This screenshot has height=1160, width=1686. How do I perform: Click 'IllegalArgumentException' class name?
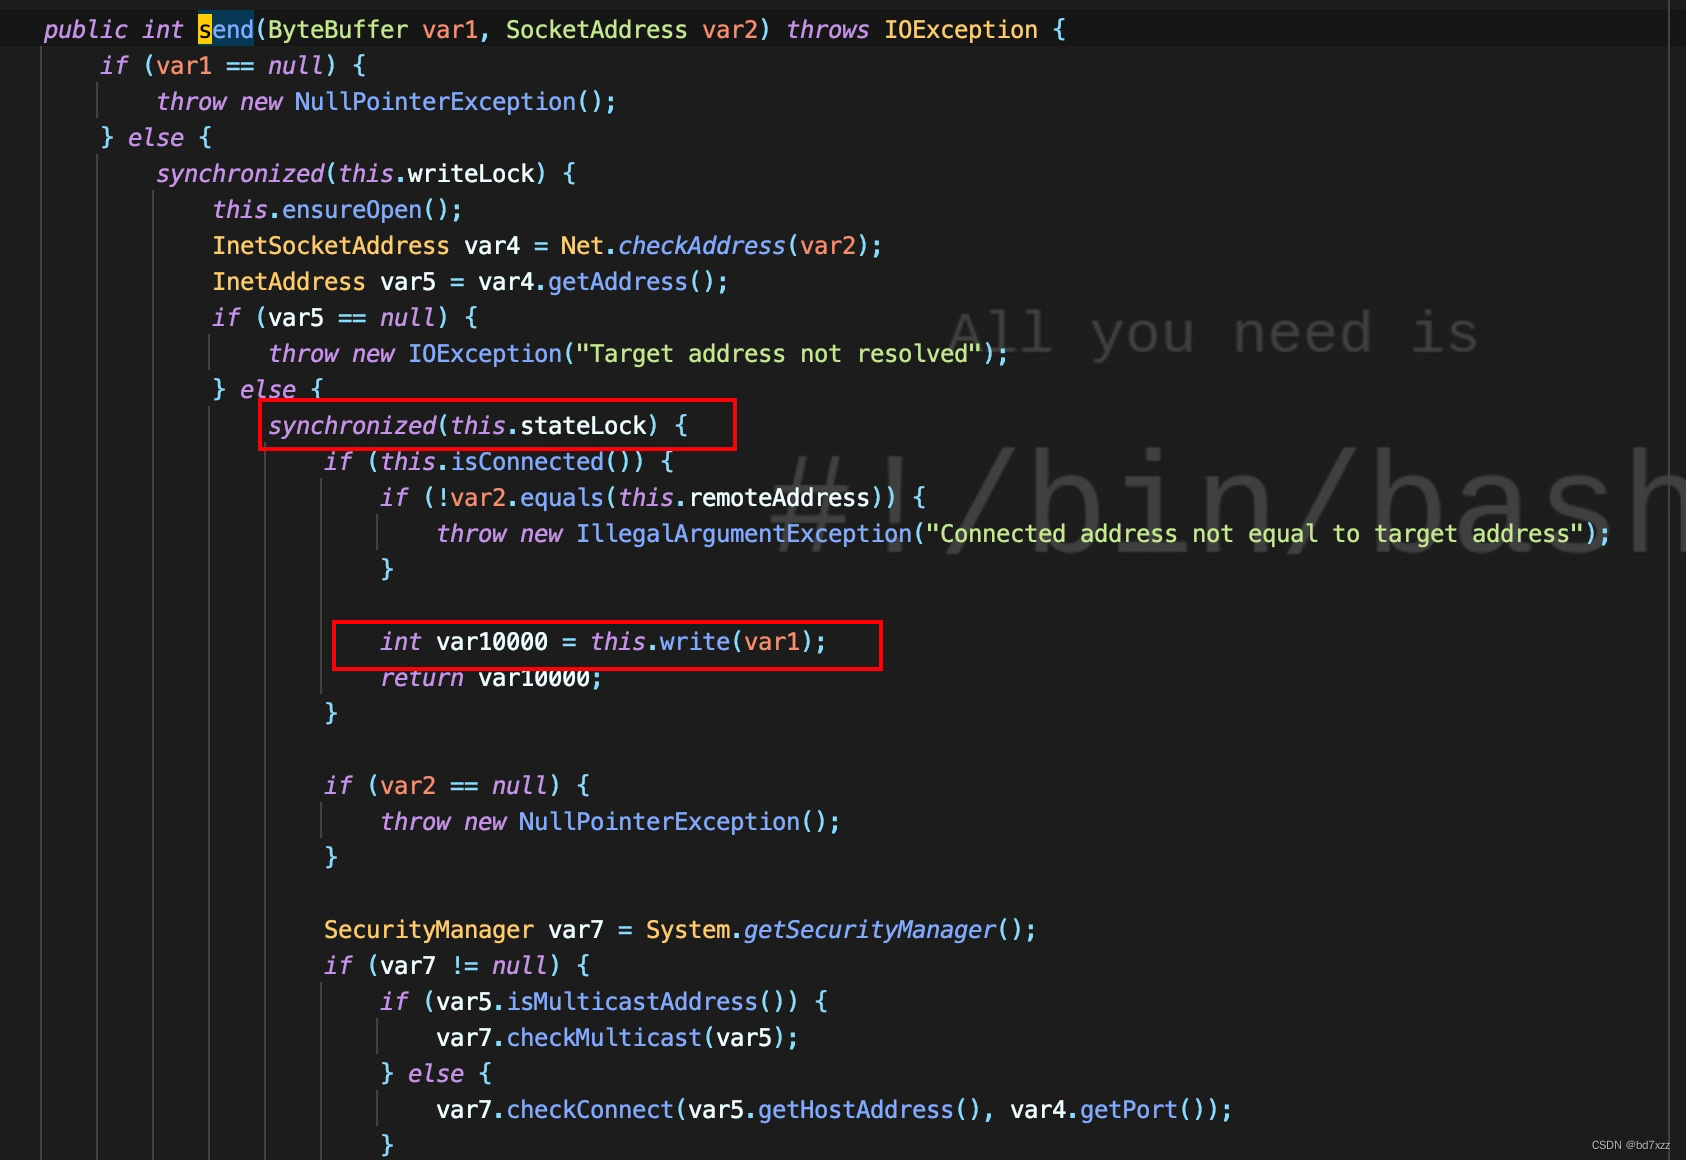744,534
